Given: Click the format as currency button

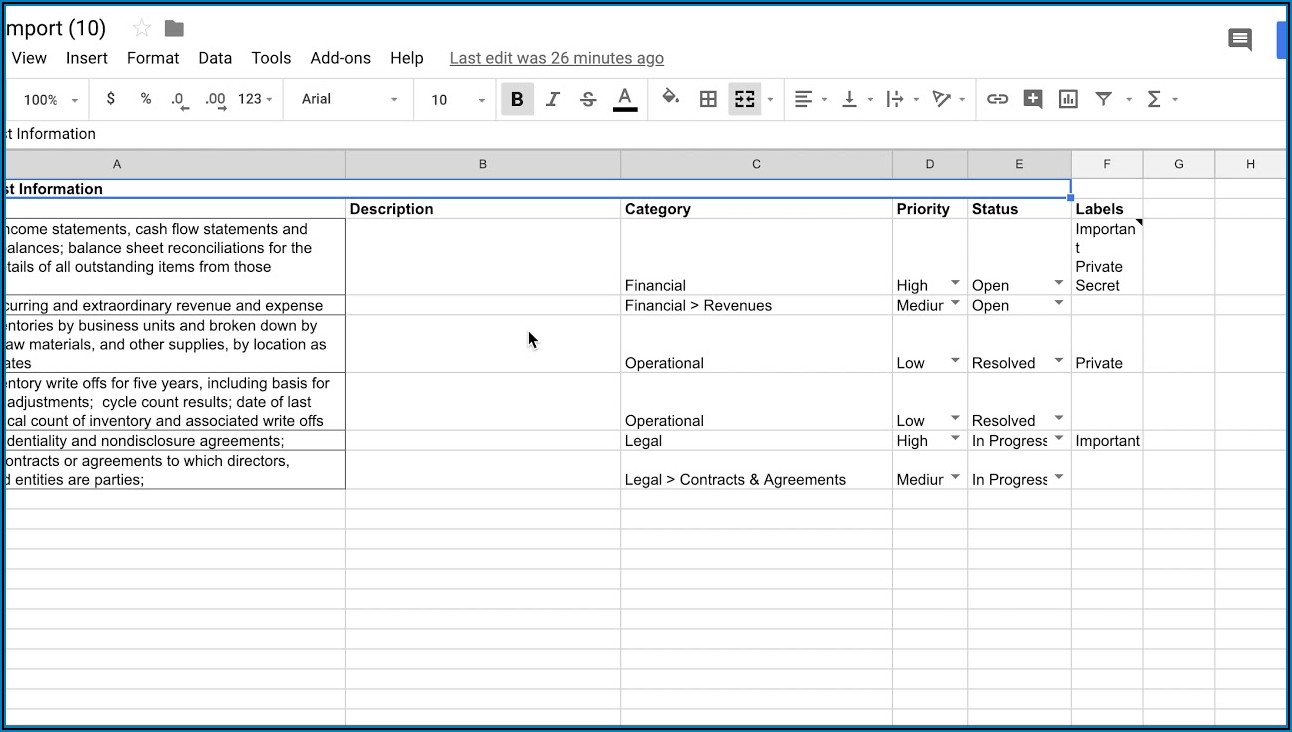Looking at the screenshot, I should 110,99.
